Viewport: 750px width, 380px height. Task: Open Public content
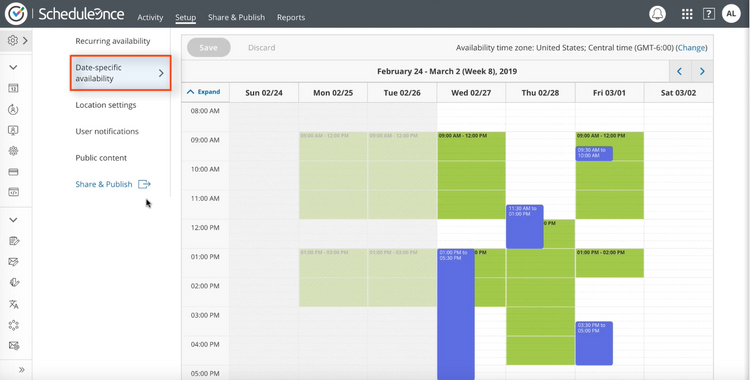pos(101,158)
